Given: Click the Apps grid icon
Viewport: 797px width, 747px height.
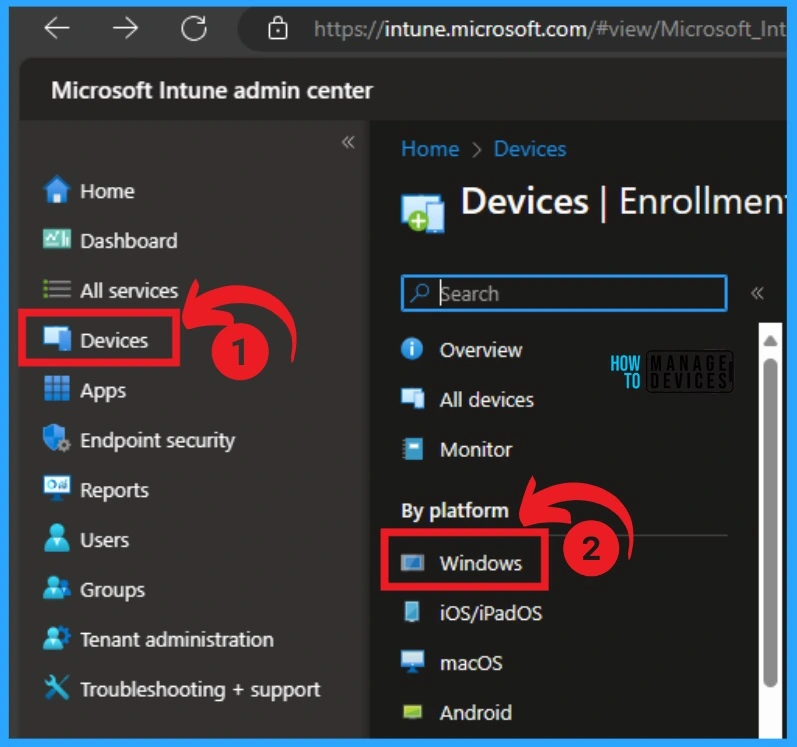Looking at the screenshot, I should pos(56,388).
